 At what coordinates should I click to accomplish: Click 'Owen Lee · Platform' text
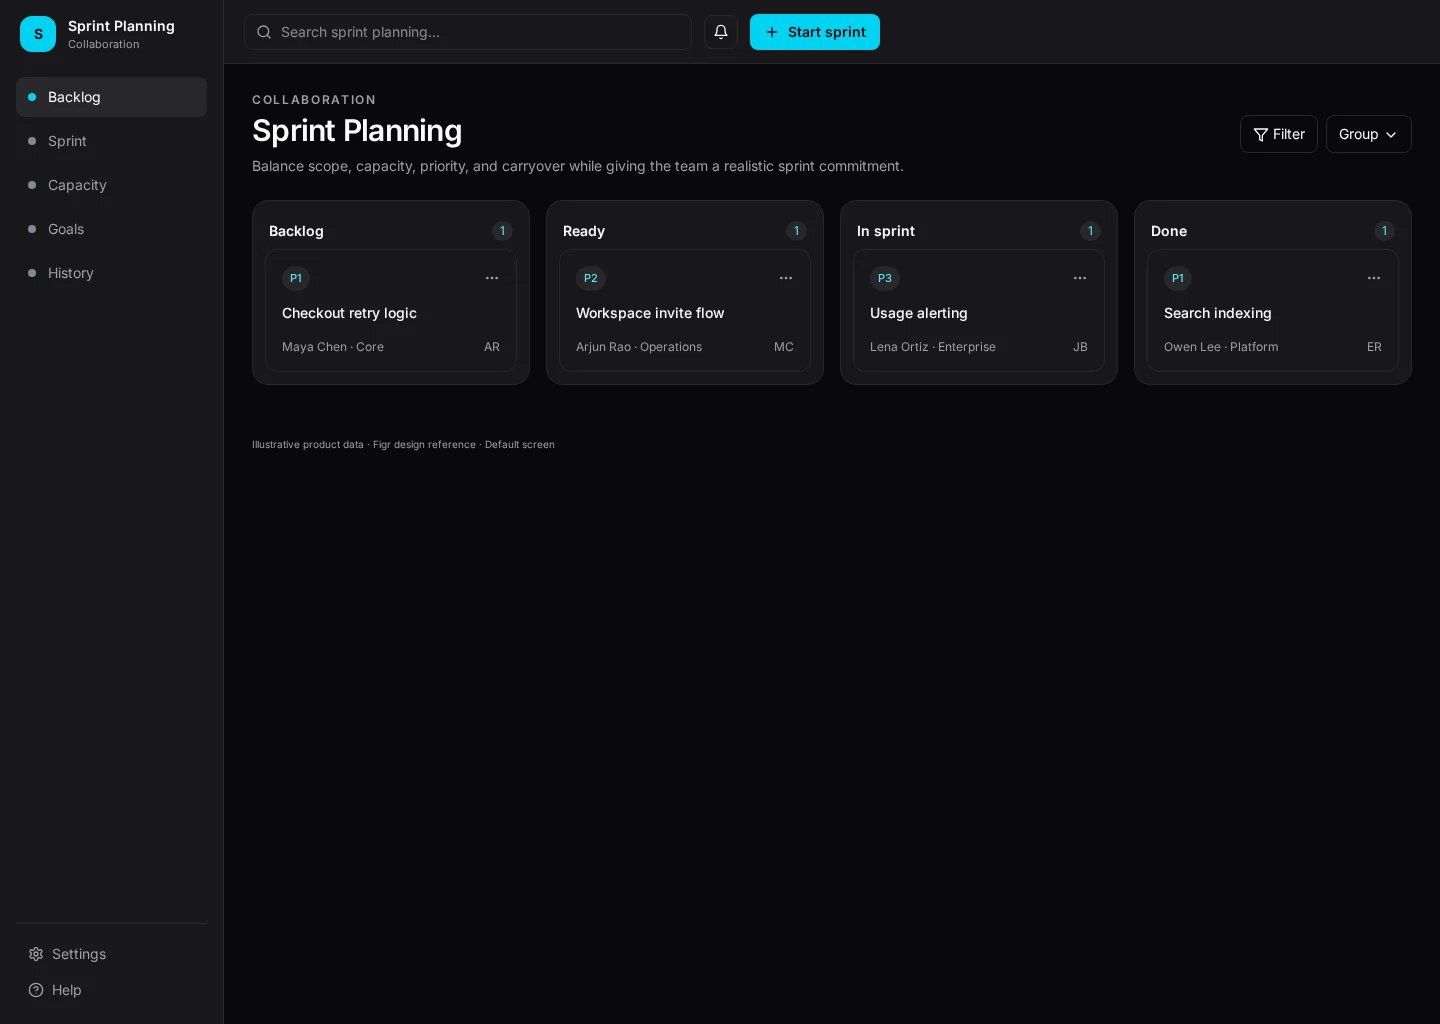point(1221,347)
